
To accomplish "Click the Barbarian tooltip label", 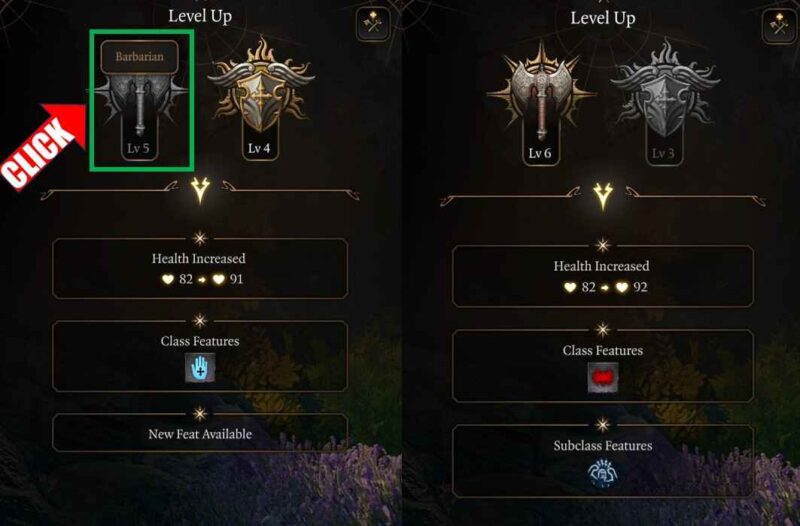I will click(x=139, y=57).
